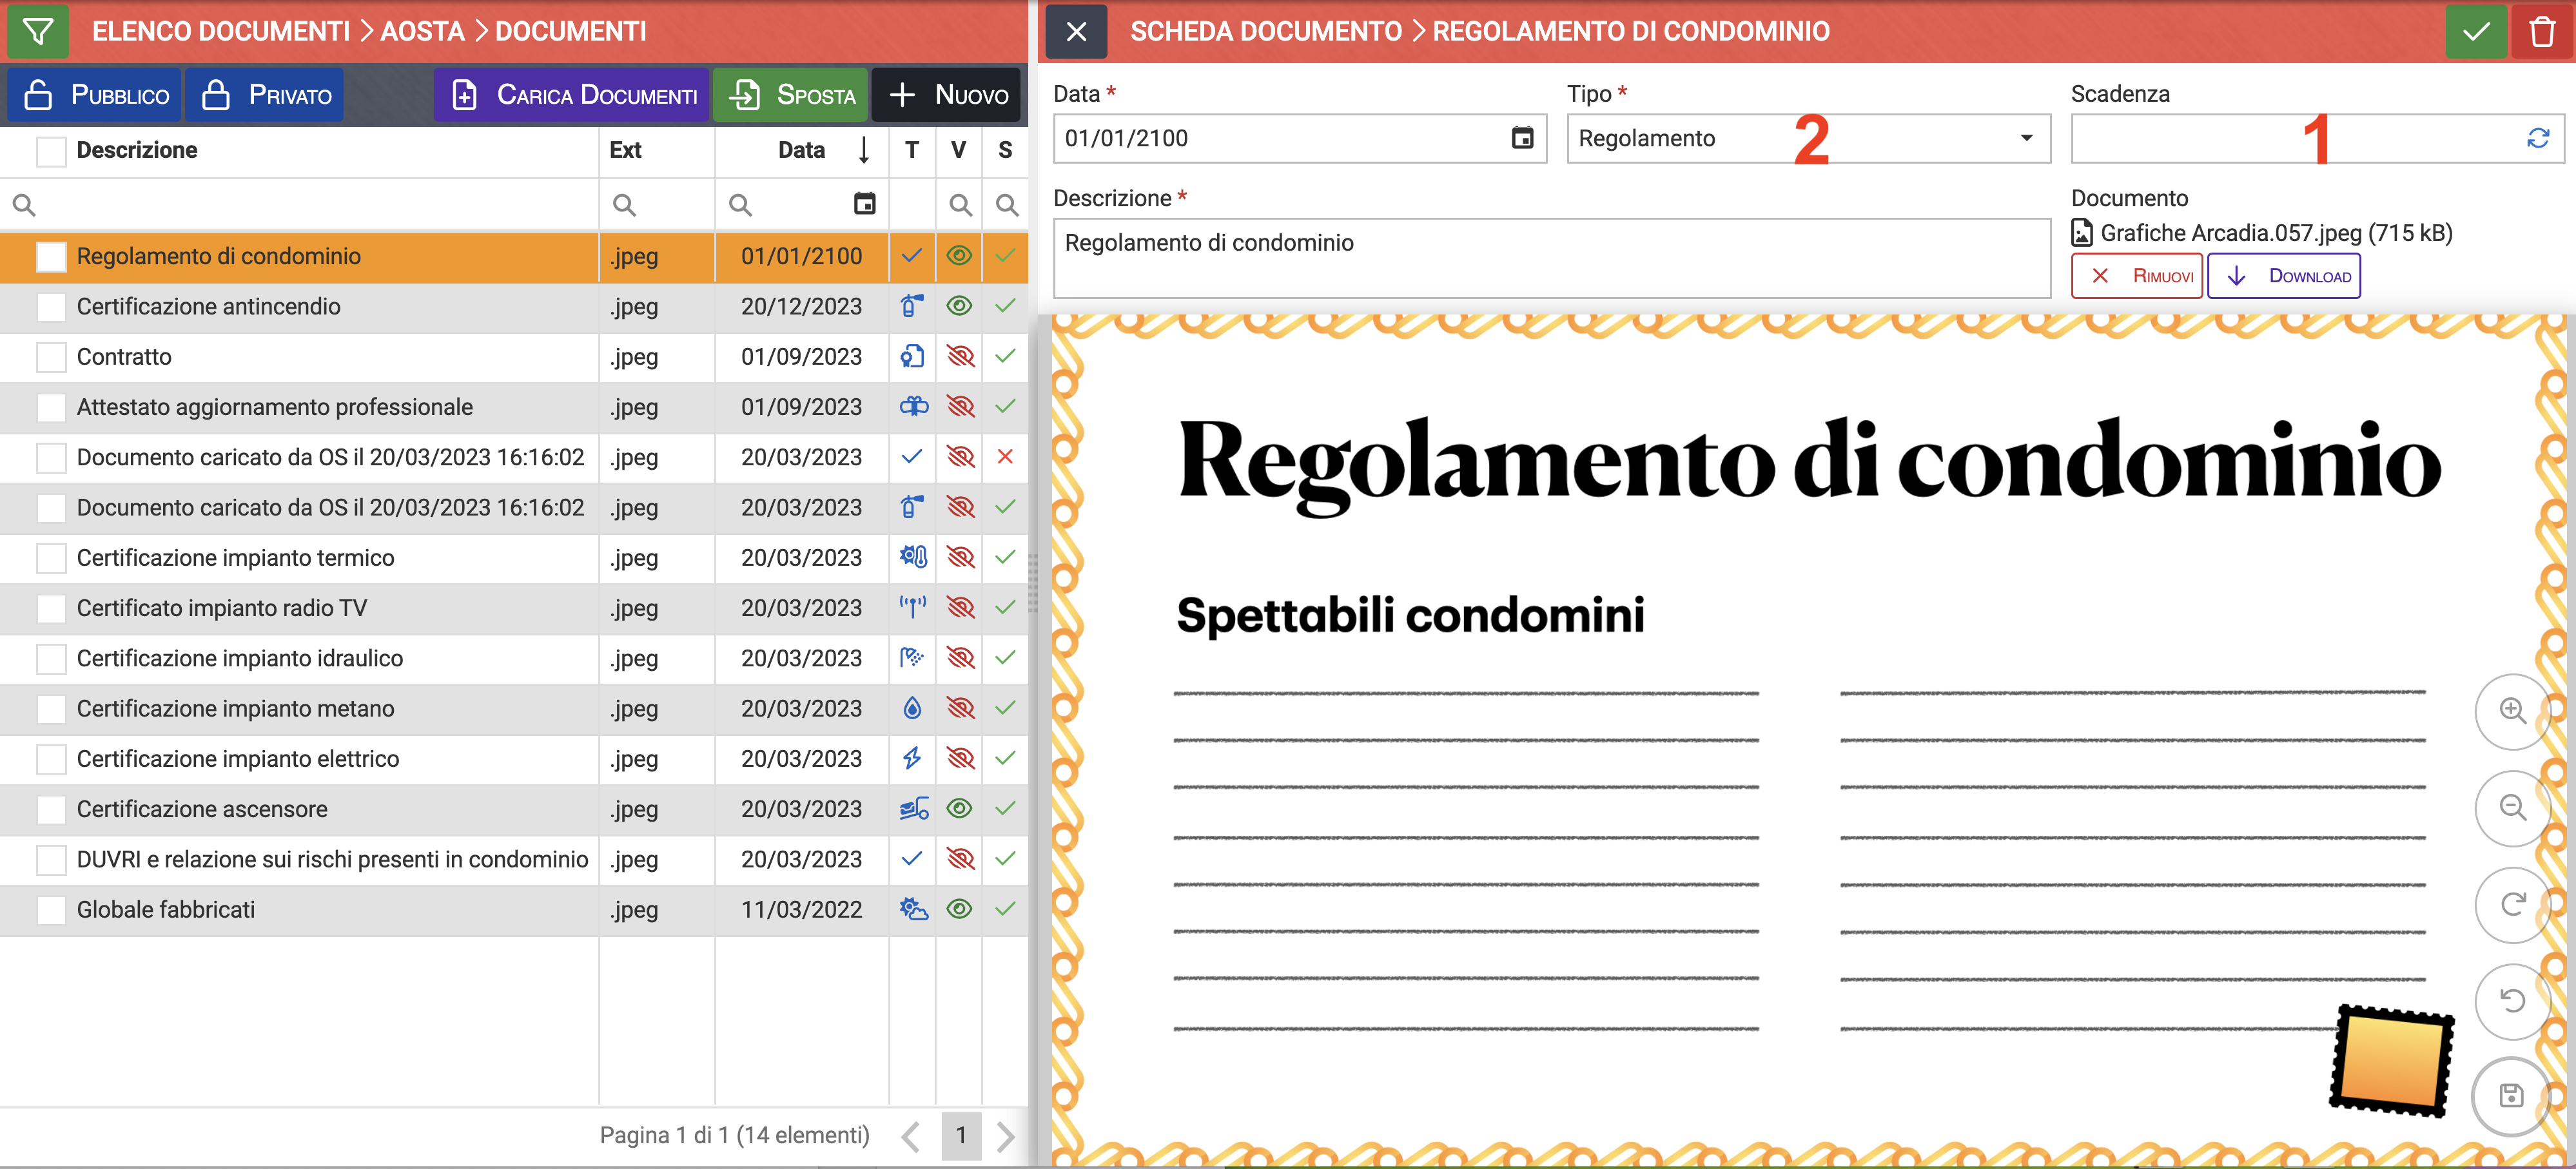Open the Data field calendar picker
The image size is (2576, 1169).
pyautogui.click(x=1522, y=138)
